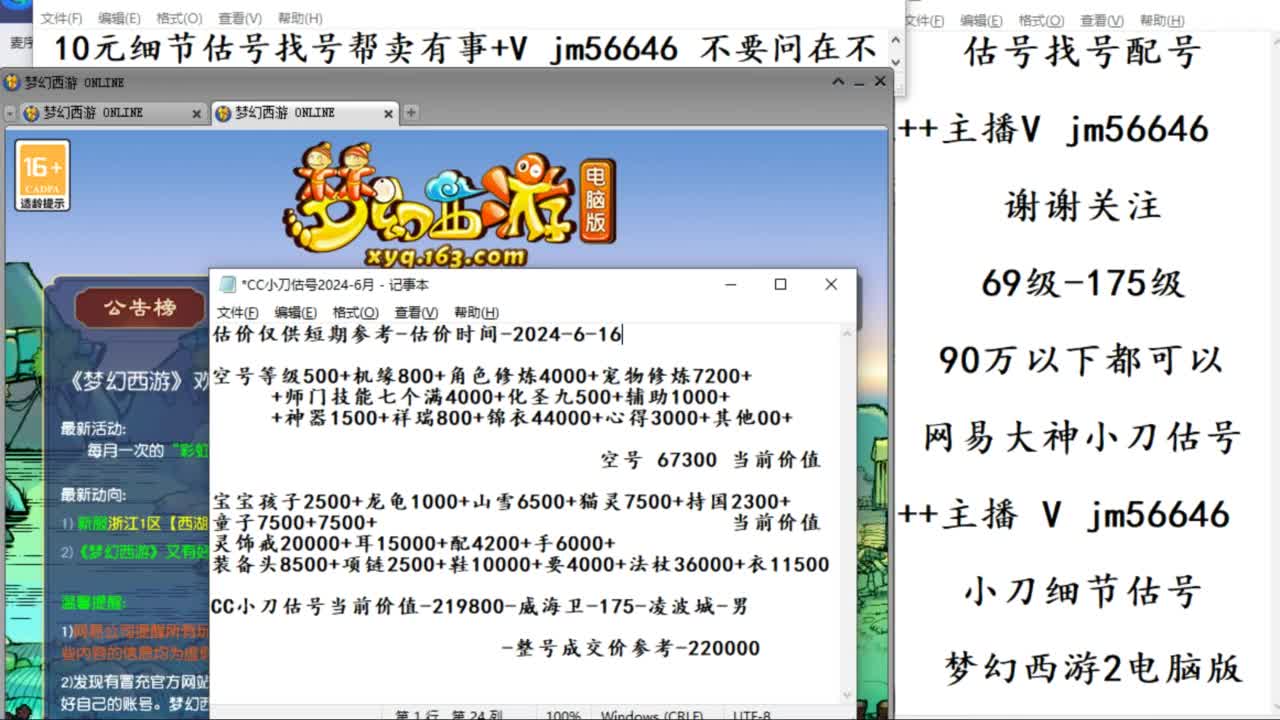
Task: Add a new game tab with plus button
Action: 410,113
